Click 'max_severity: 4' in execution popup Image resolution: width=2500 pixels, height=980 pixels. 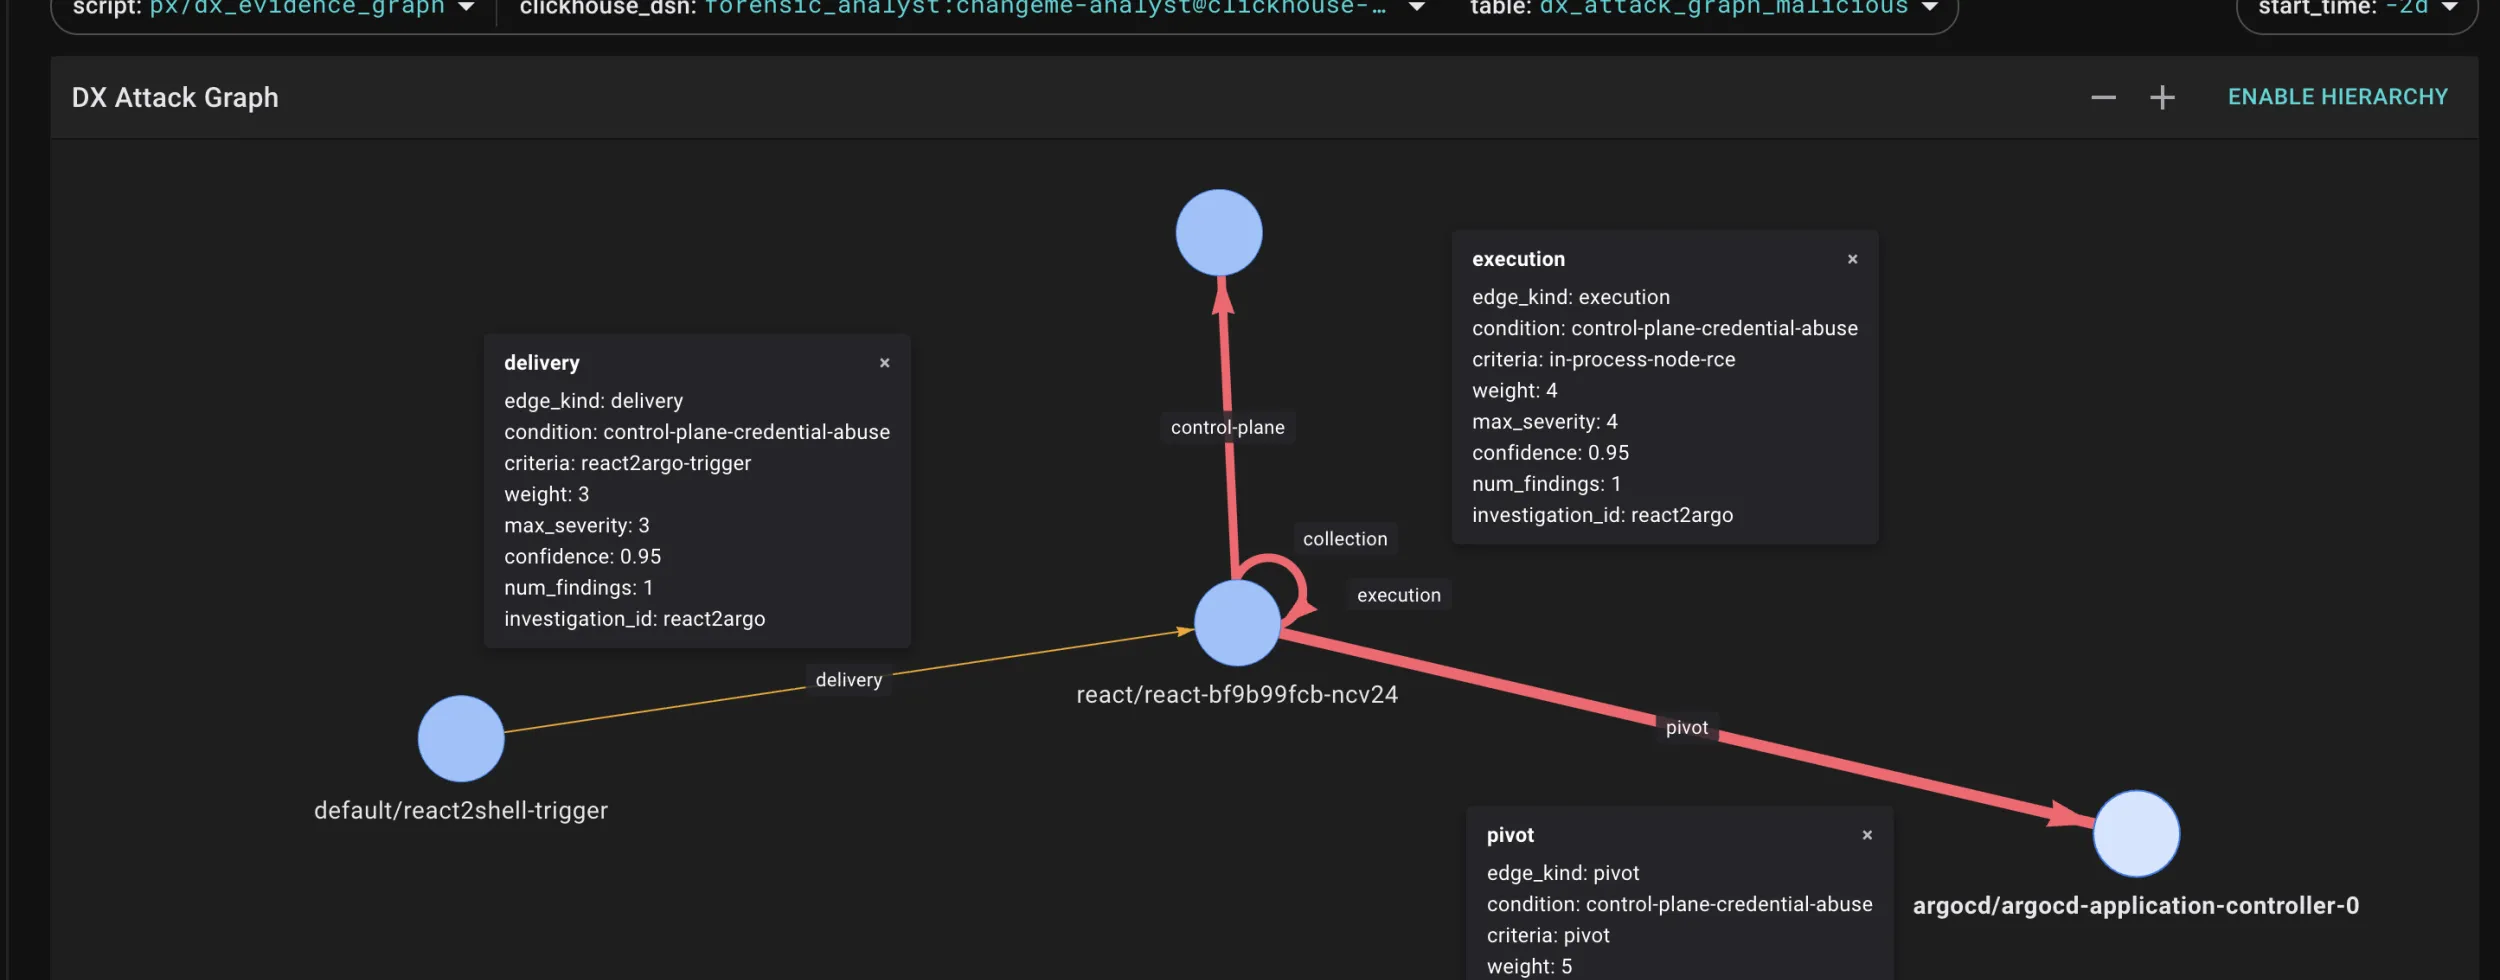(x=1545, y=422)
